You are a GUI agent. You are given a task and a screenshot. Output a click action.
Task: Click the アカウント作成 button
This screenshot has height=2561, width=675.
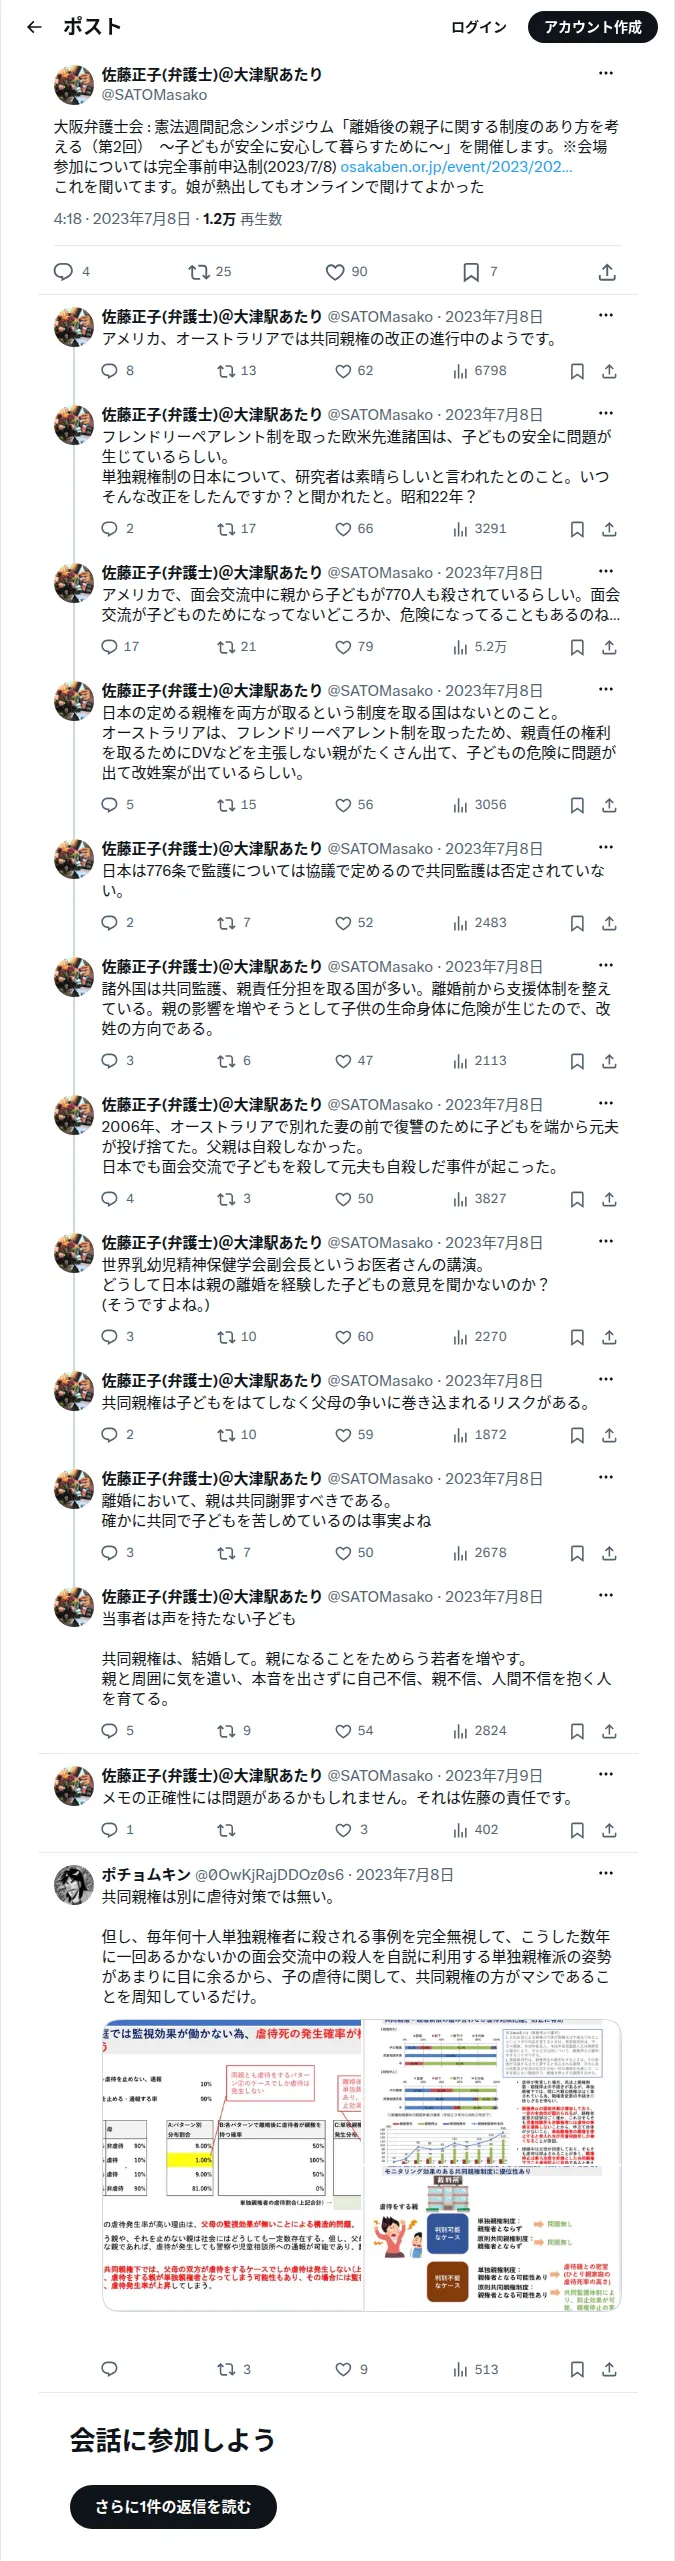[593, 27]
